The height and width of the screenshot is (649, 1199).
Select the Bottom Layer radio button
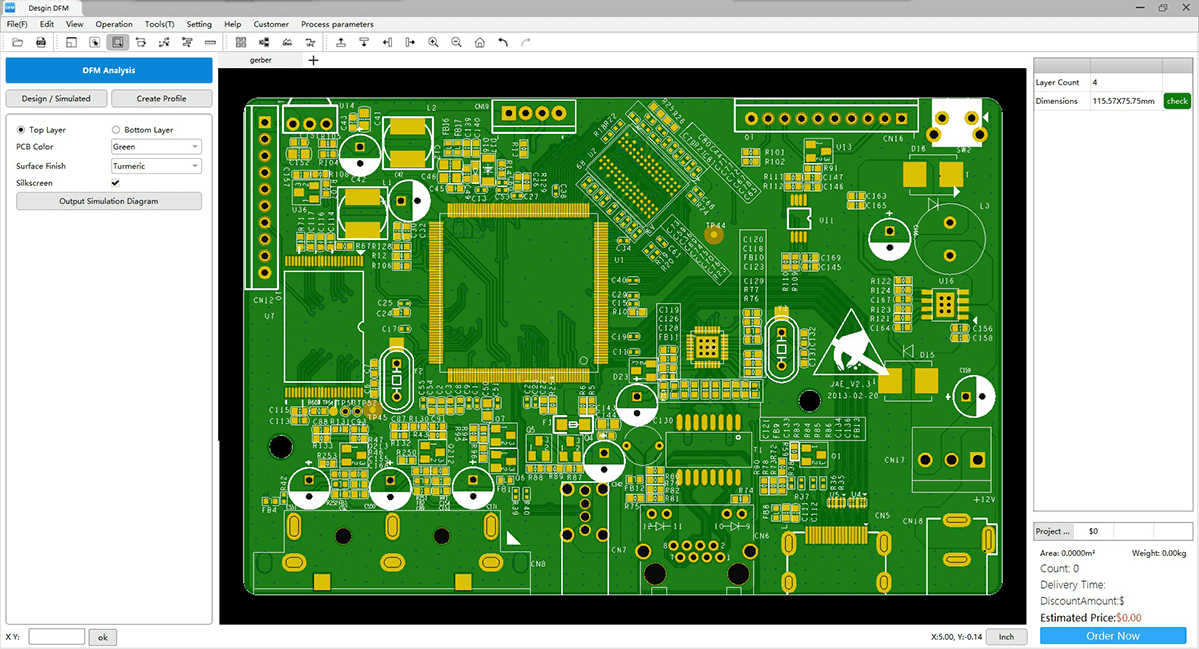coord(116,130)
